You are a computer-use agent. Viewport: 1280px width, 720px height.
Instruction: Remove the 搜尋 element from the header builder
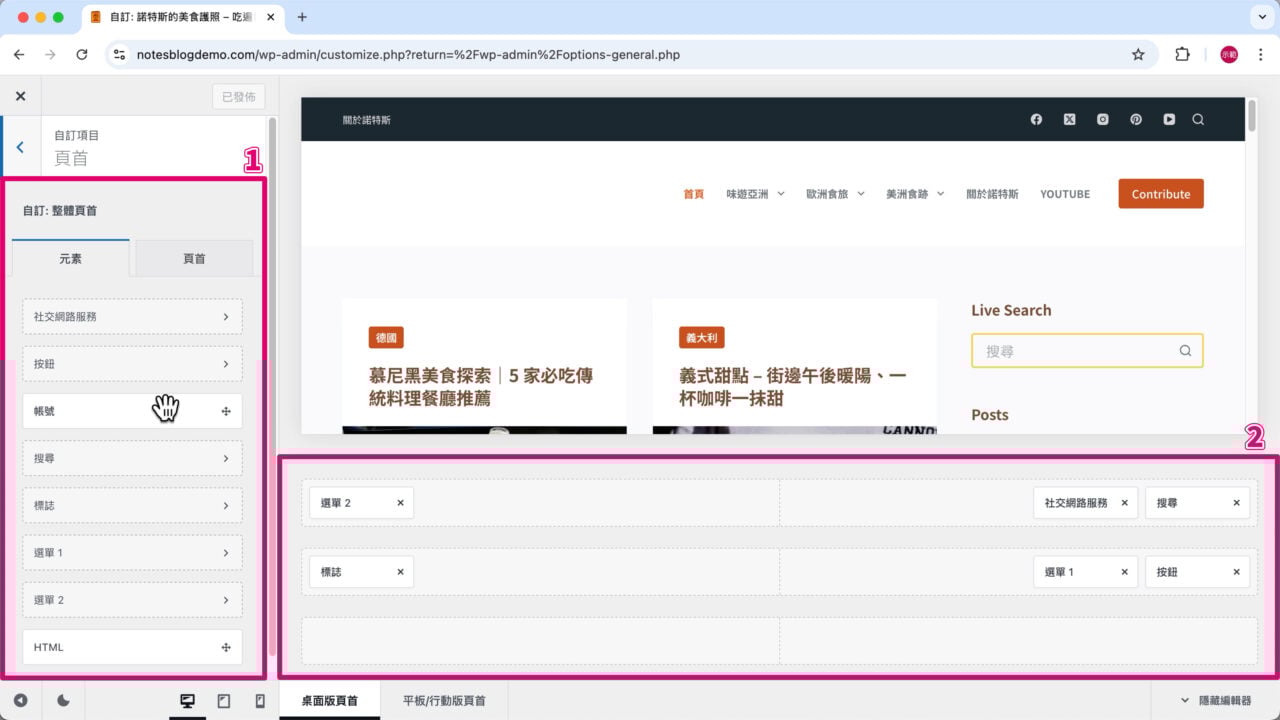point(1236,503)
